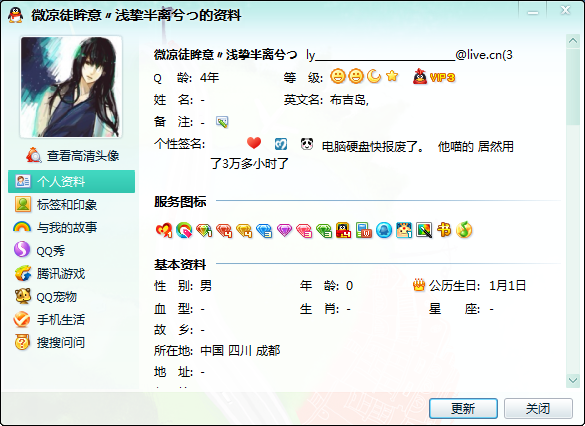585x426 pixels.
Task: Click scrollbar down arrow
Action: [573, 380]
